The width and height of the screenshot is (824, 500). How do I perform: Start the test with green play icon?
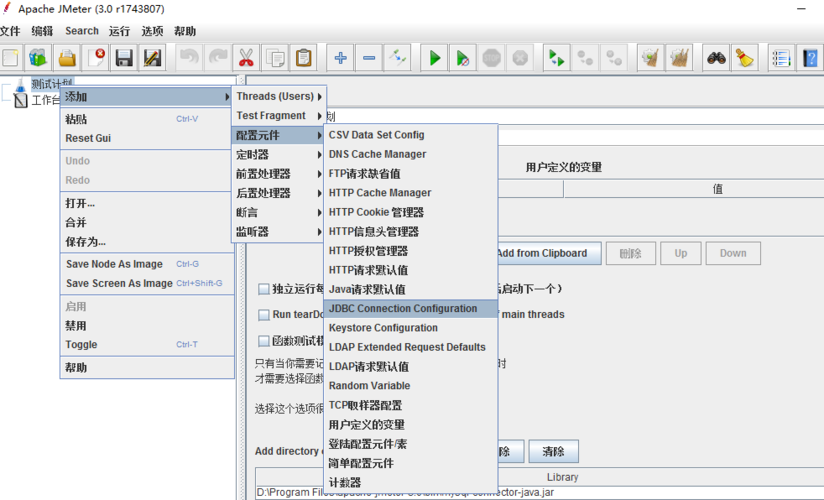[435, 57]
